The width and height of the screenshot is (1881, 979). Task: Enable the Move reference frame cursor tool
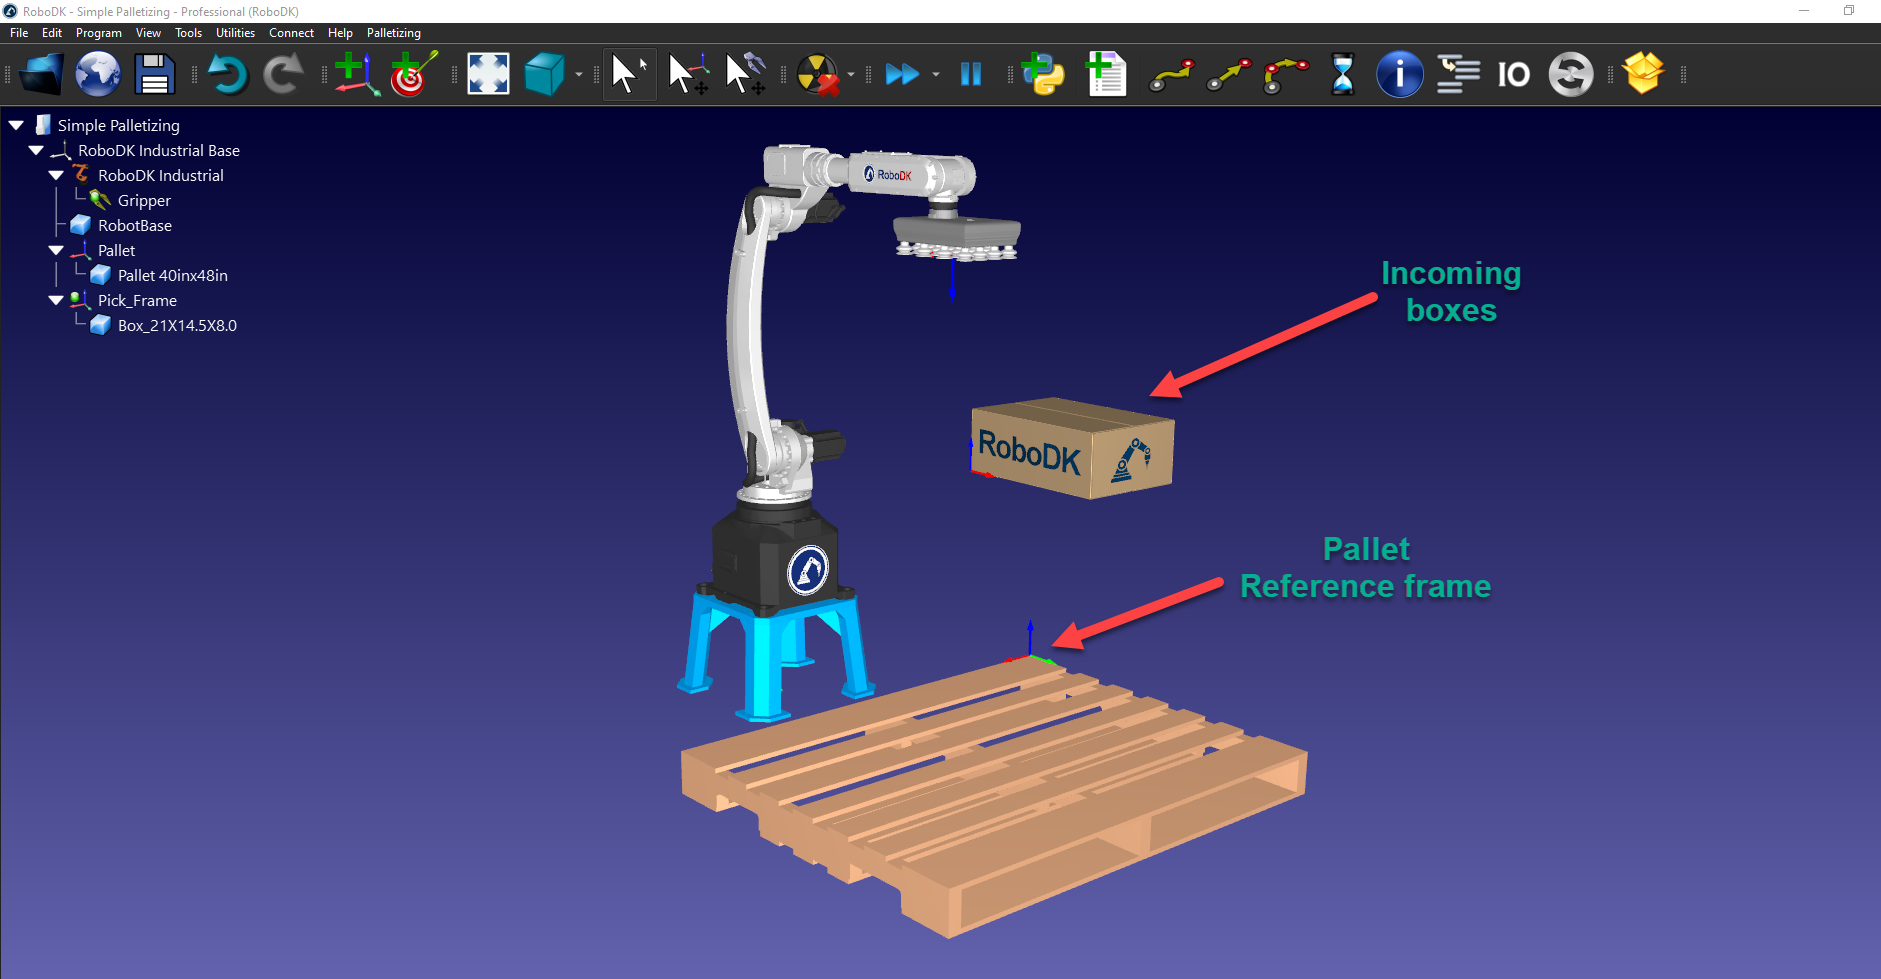(688, 75)
